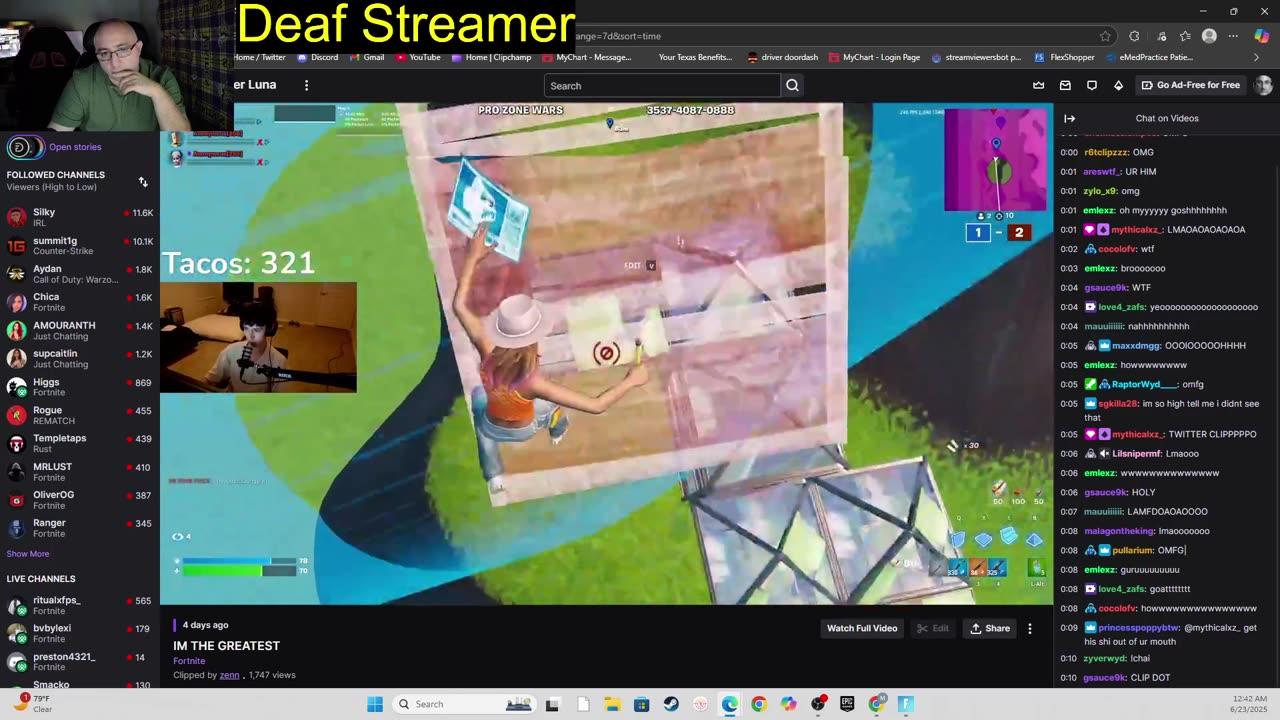This screenshot has height=720, width=1280.
Task: Open Chica's channel in sidebar
Action: point(80,302)
